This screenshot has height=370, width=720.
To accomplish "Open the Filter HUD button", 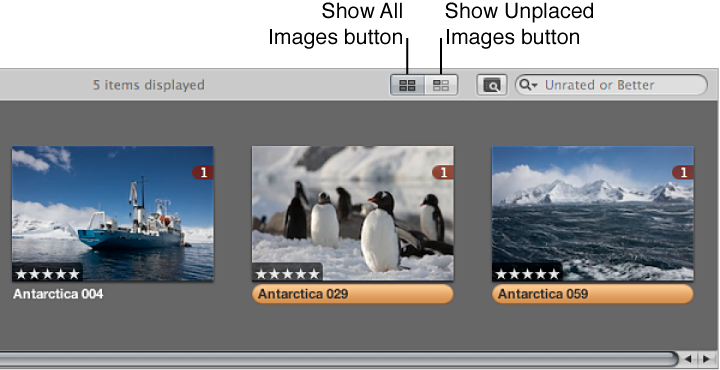I will click(x=491, y=85).
